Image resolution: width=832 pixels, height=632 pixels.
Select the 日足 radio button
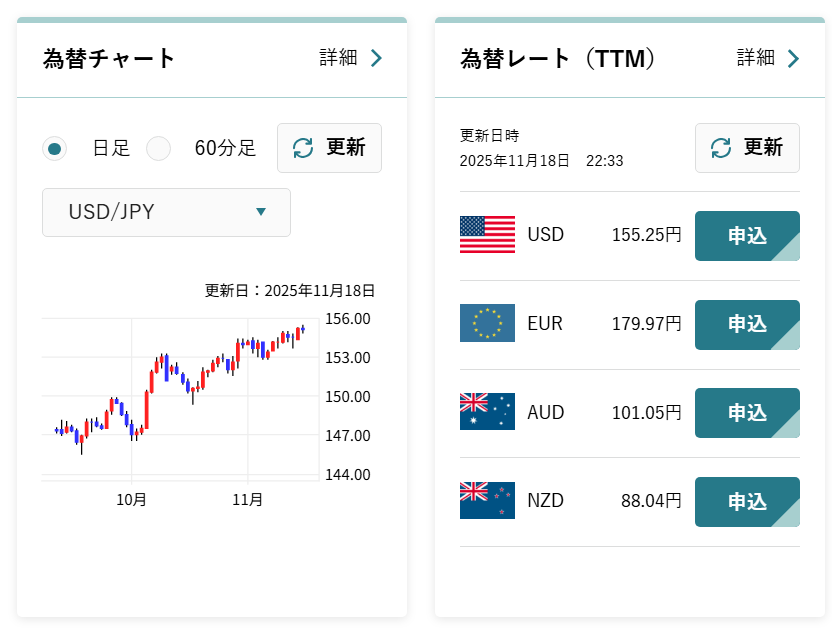click(55, 149)
